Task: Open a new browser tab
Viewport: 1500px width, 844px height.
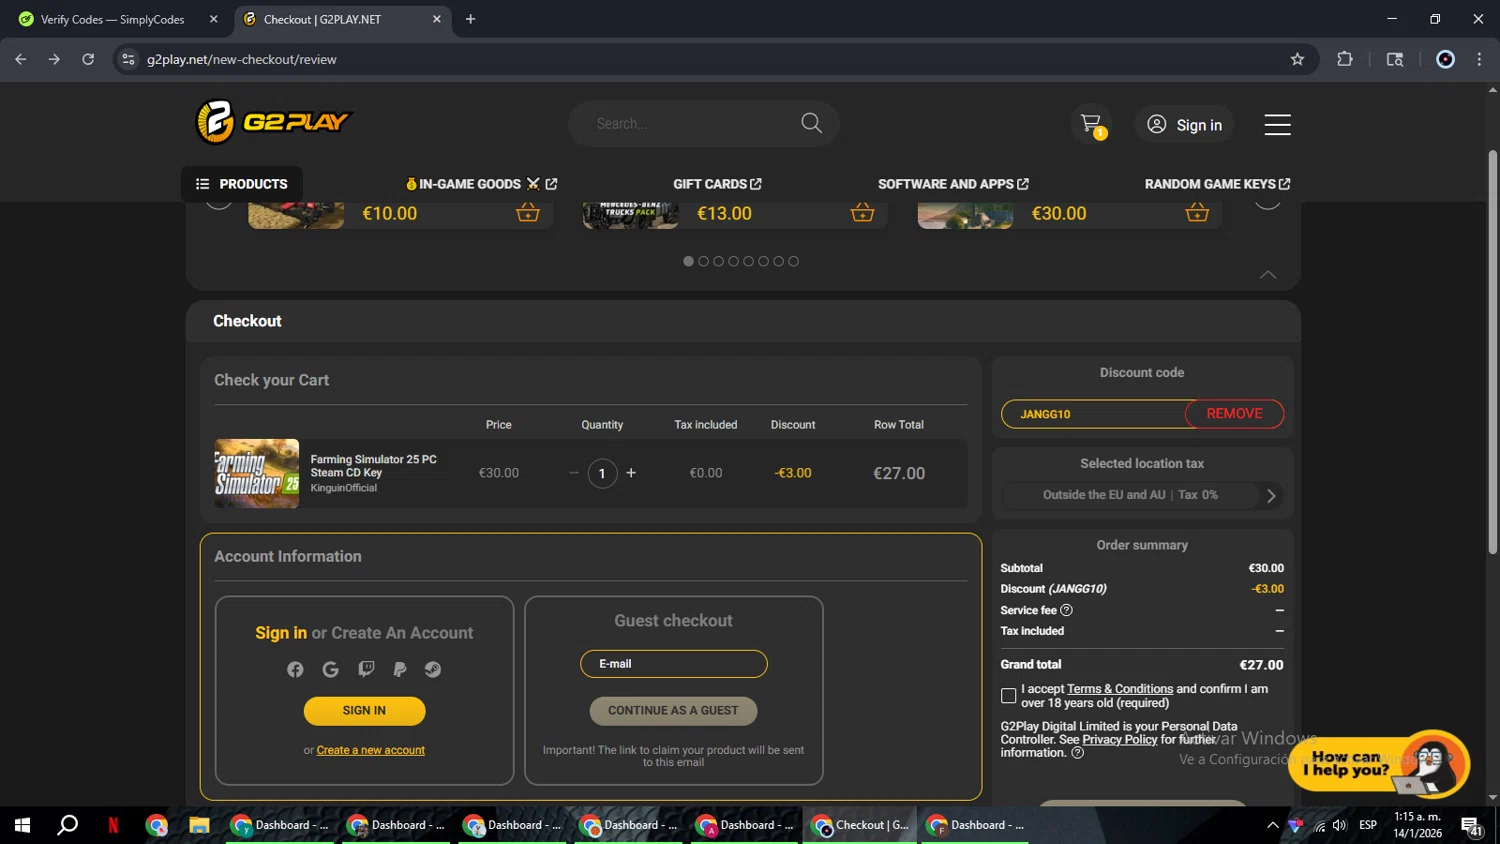Action: click(470, 19)
